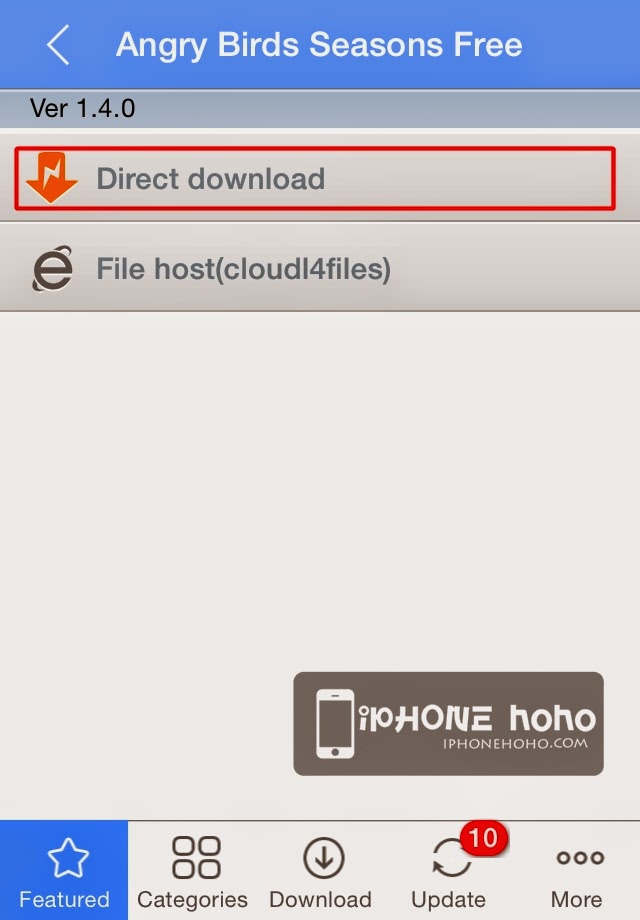
Task: Tap the circled down-arrow Download icon
Action: pos(323,858)
